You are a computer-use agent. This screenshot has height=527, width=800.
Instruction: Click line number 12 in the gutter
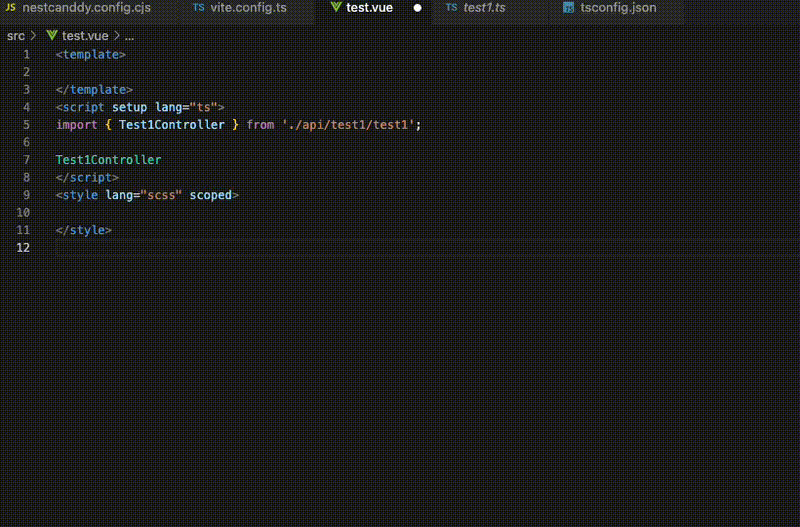(x=23, y=248)
